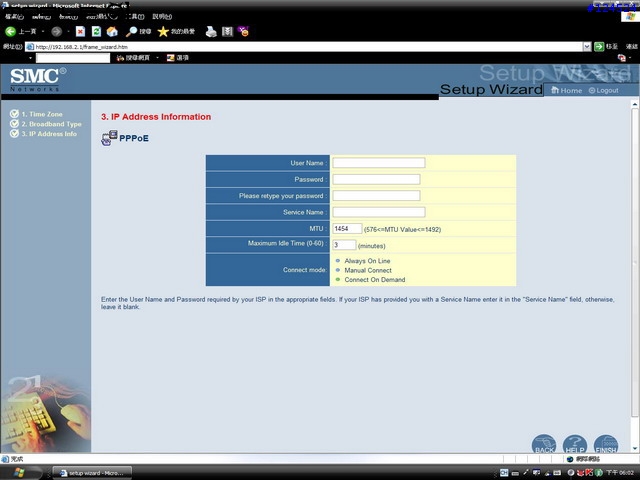
Task: Open the first menu bar item (File)
Action: coord(15,16)
